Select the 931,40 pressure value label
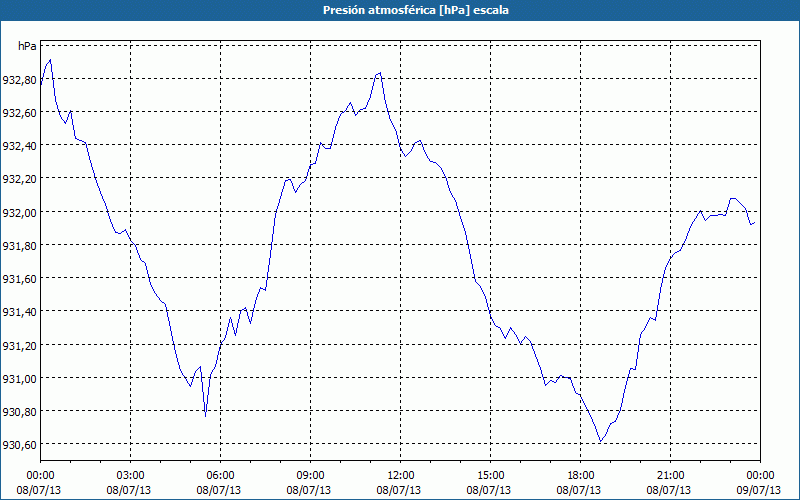 click(x=19, y=312)
